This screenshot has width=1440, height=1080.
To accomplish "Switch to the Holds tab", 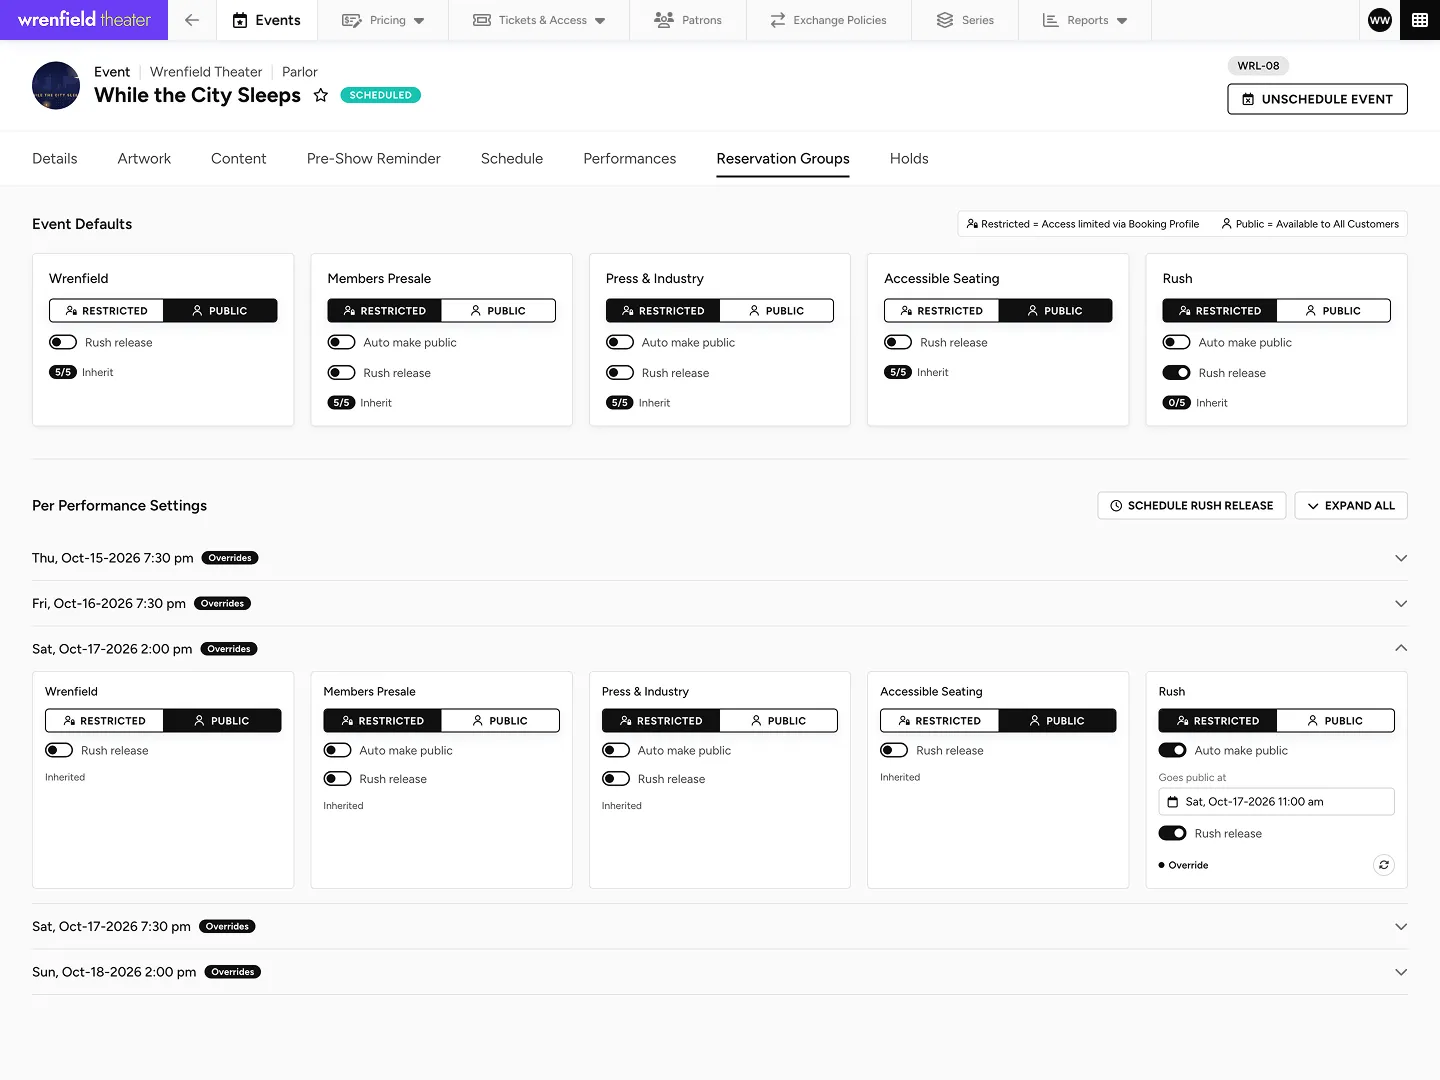I will pos(909,158).
